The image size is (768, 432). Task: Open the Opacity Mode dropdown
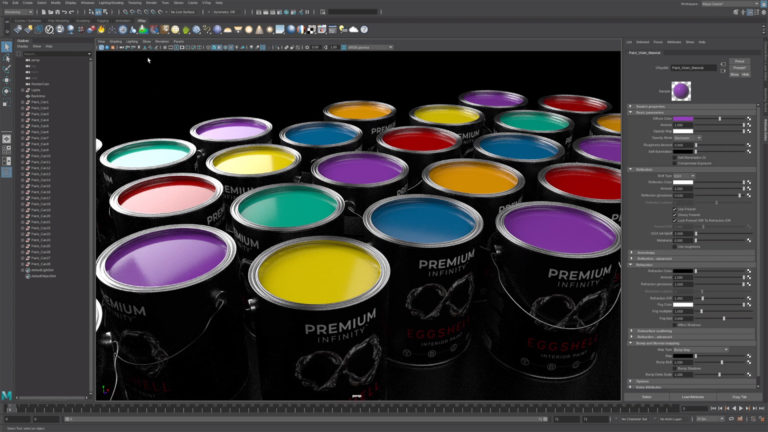tap(688, 138)
